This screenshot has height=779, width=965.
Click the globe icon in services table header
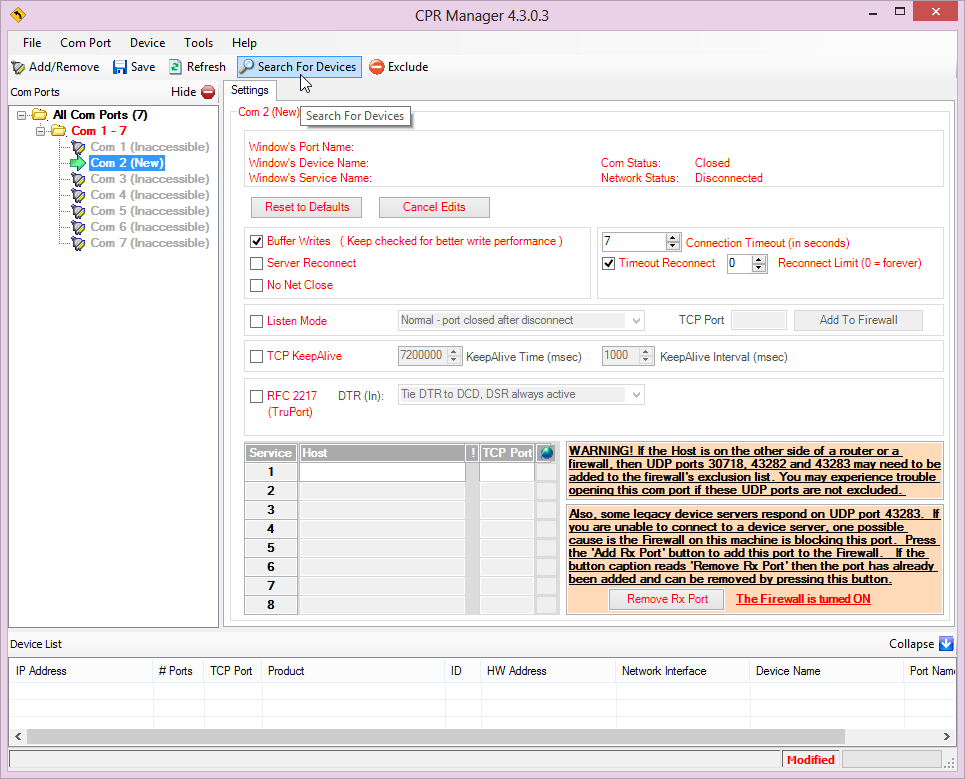tap(546, 453)
